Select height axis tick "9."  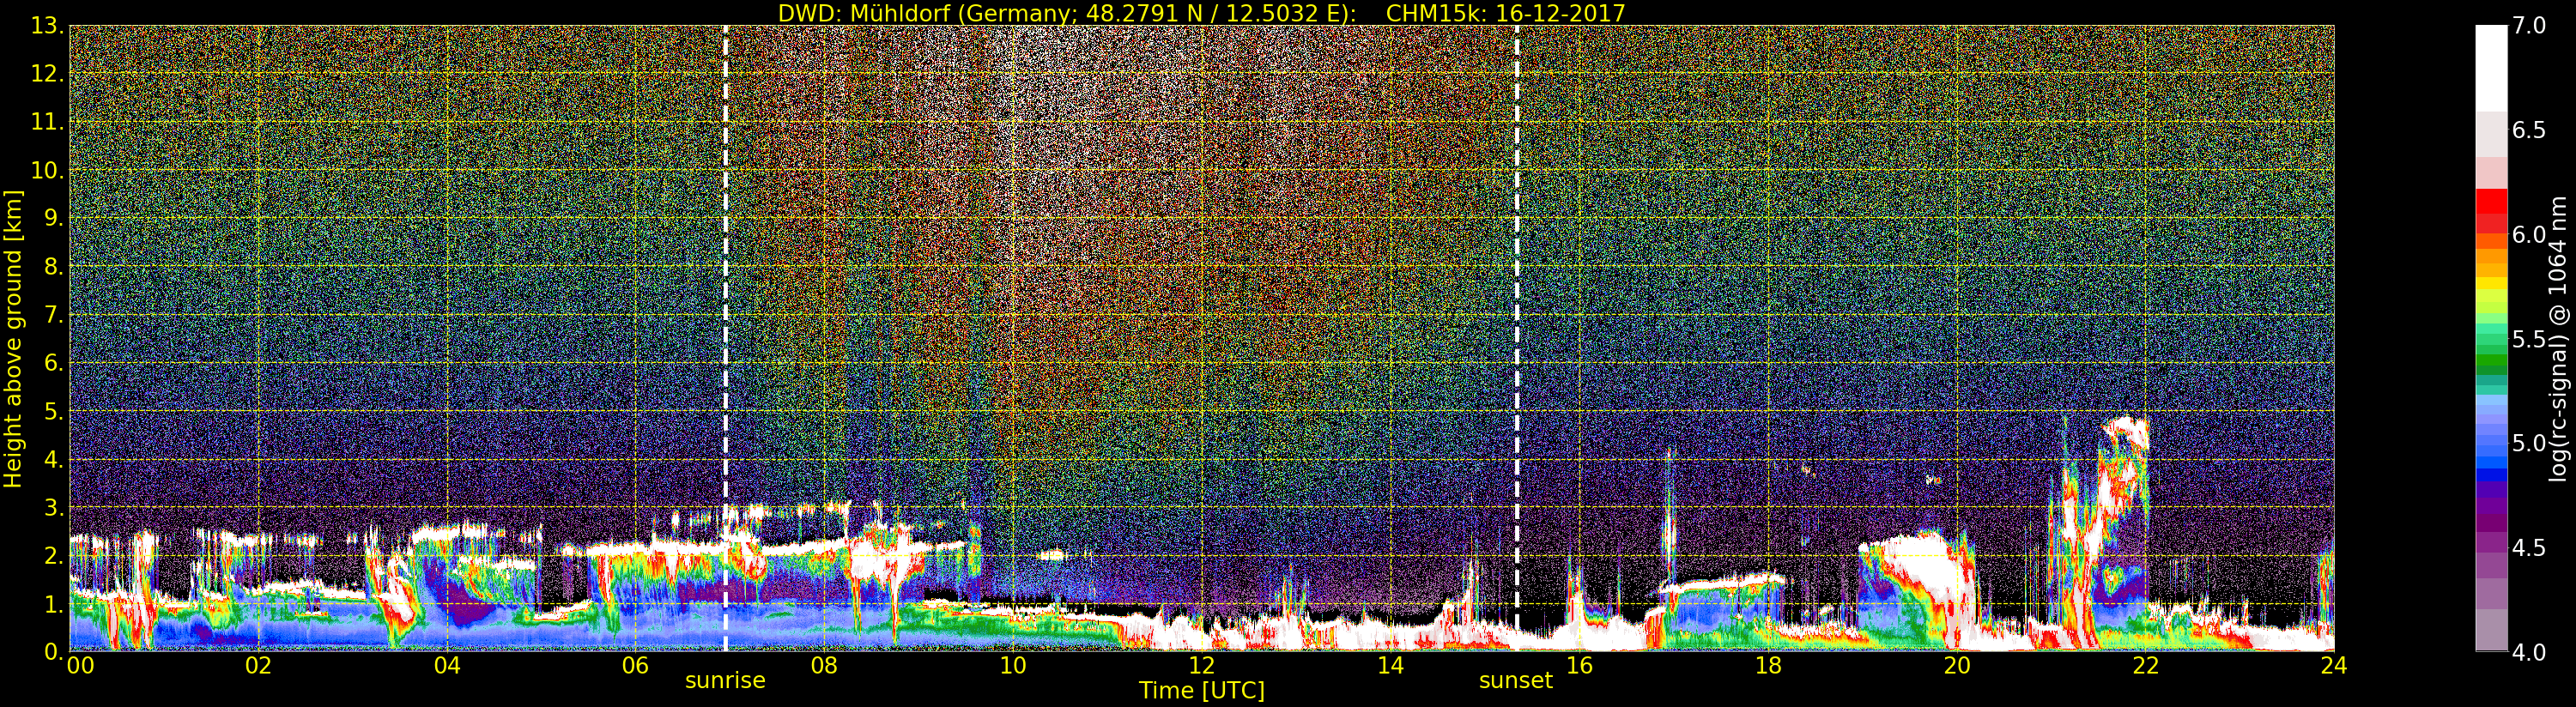point(53,218)
